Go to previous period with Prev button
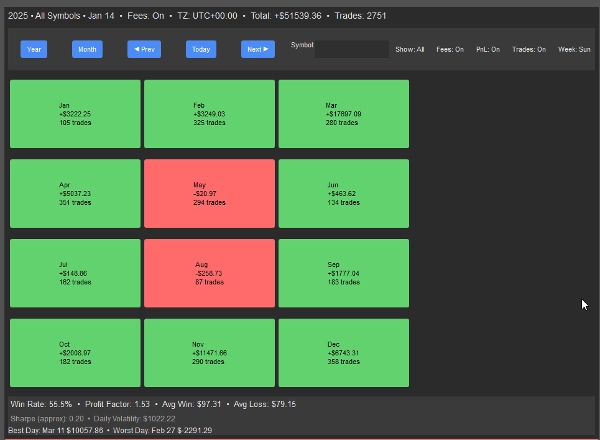Image resolution: width=600 pixels, height=440 pixels. click(143, 49)
